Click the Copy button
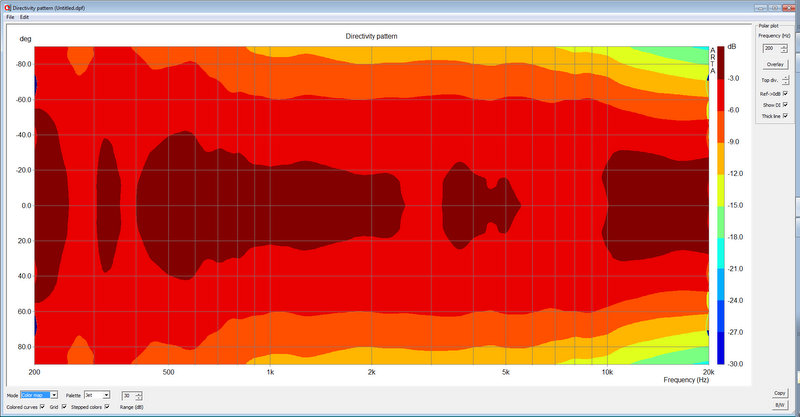This screenshot has height=417, width=800. tap(779, 393)
